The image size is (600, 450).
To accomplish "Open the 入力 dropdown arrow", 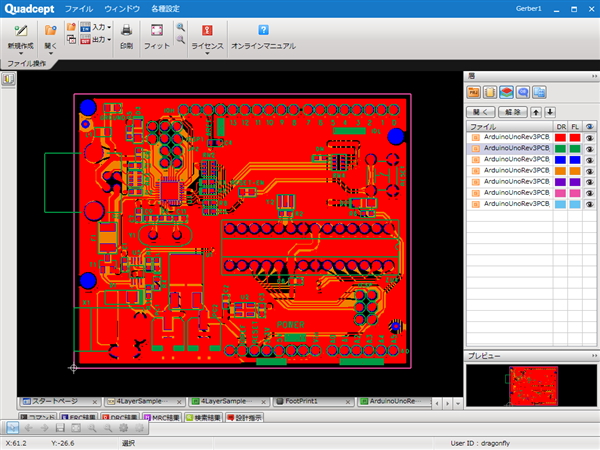I will [x=107, y=27].
